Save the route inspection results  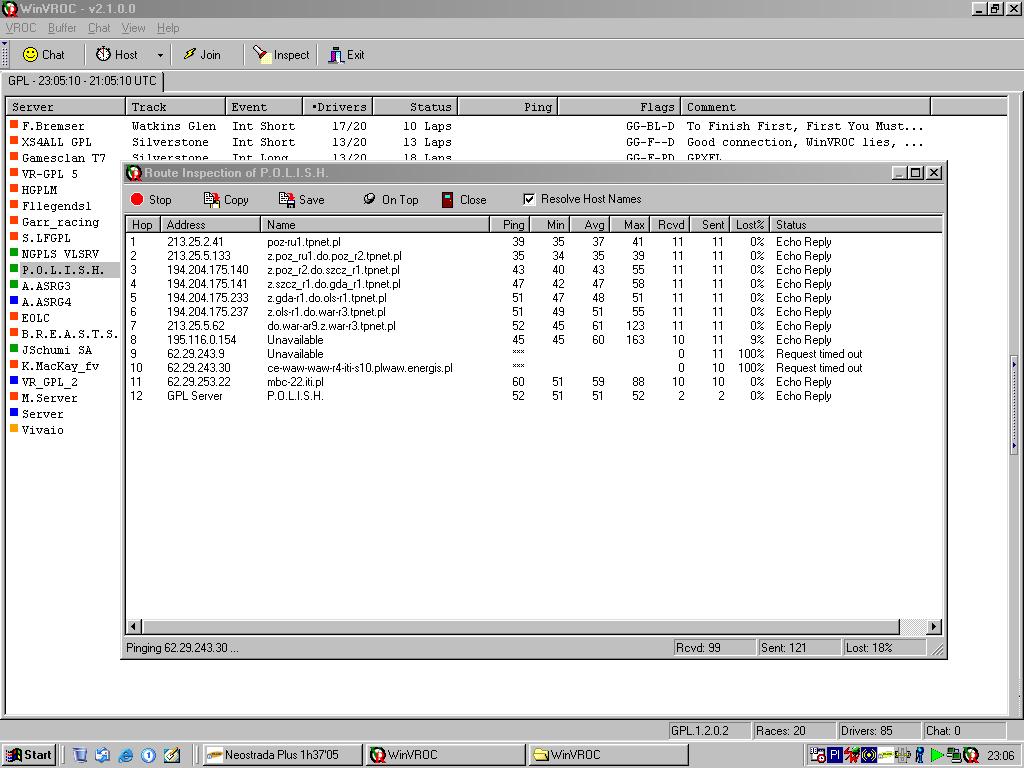[302, 200]
